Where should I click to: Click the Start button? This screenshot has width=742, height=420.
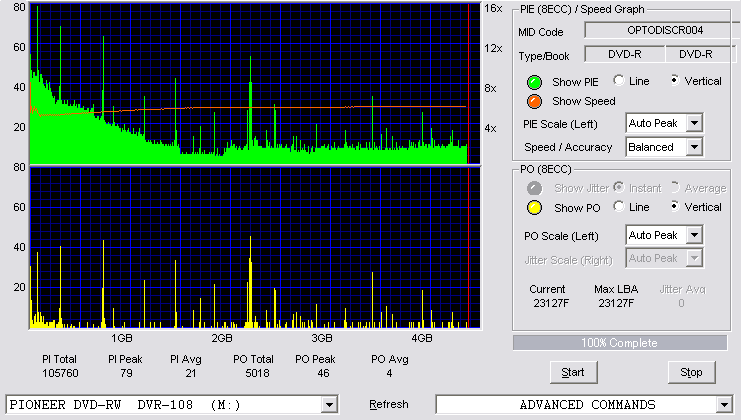coord(574,373)
